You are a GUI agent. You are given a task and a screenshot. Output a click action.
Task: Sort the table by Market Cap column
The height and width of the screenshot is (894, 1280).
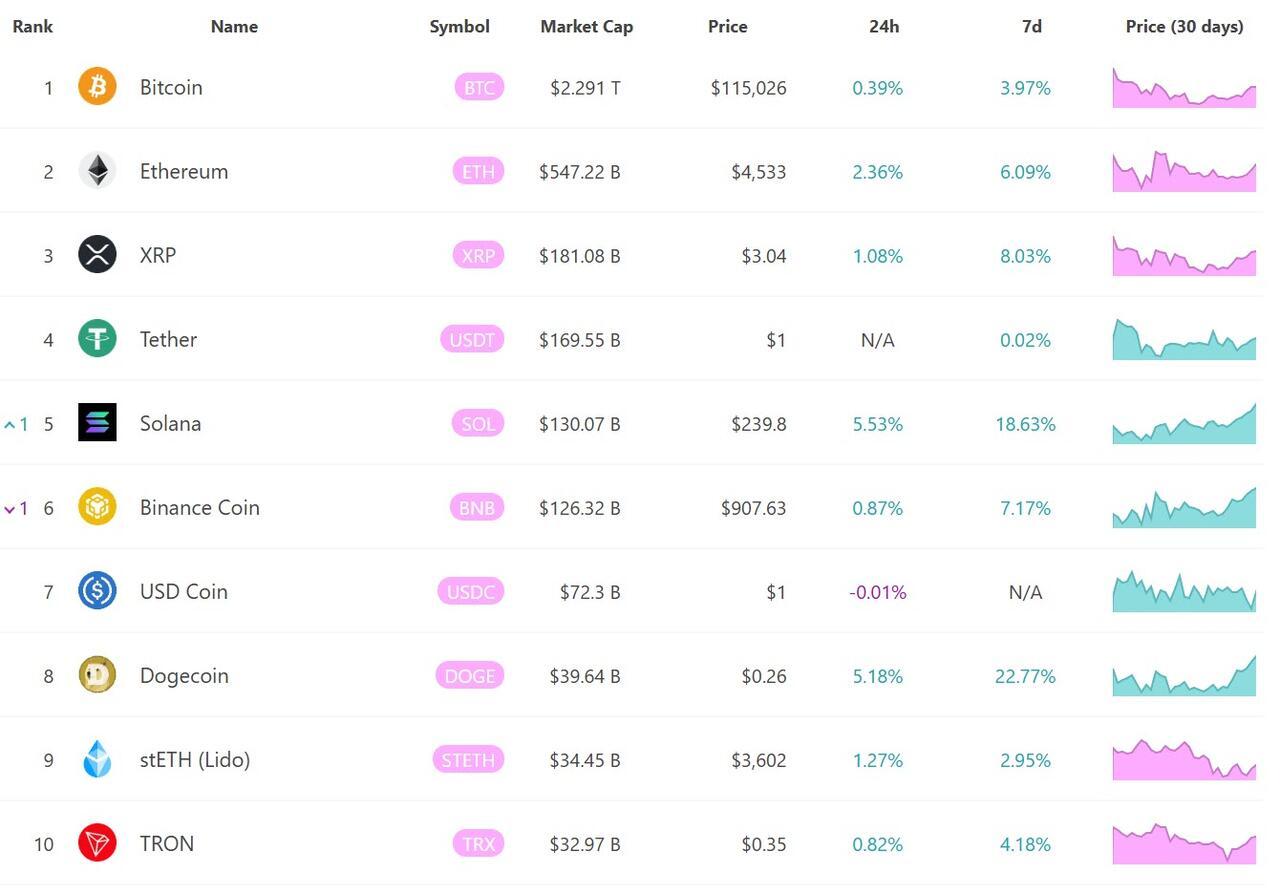tap(586, 27)
